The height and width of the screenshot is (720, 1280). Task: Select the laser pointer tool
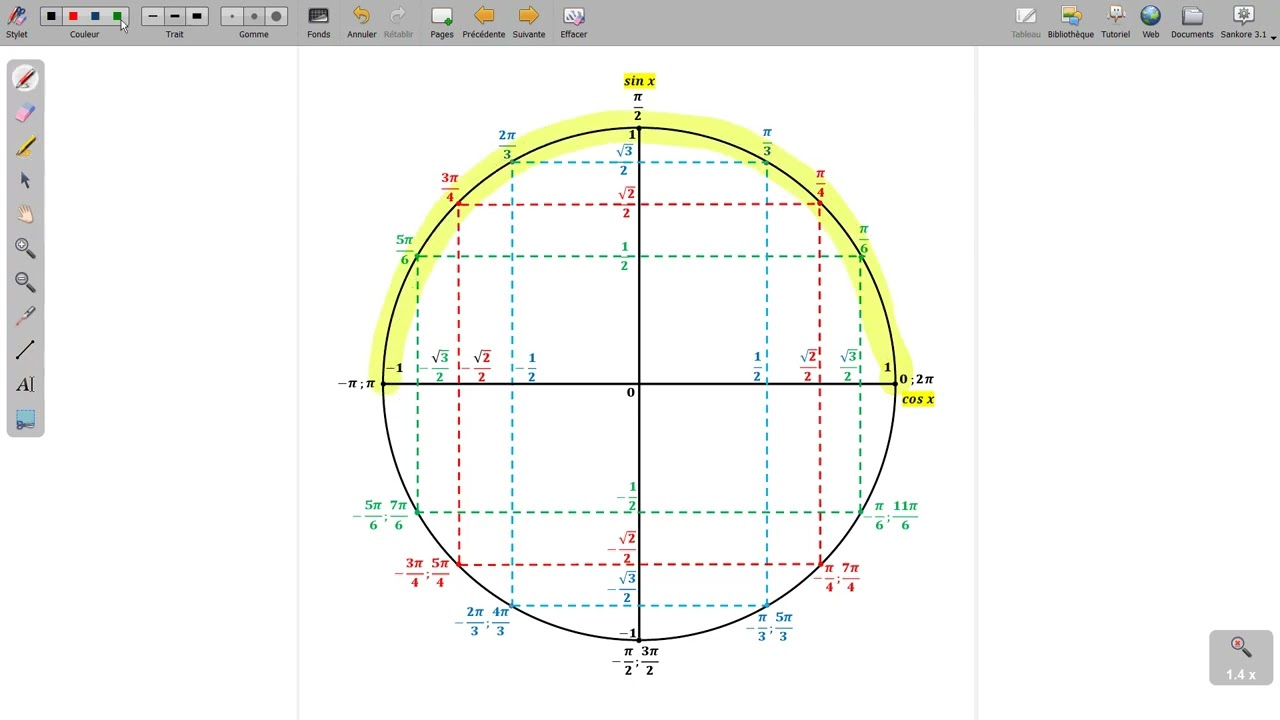(x=26, y=317)
